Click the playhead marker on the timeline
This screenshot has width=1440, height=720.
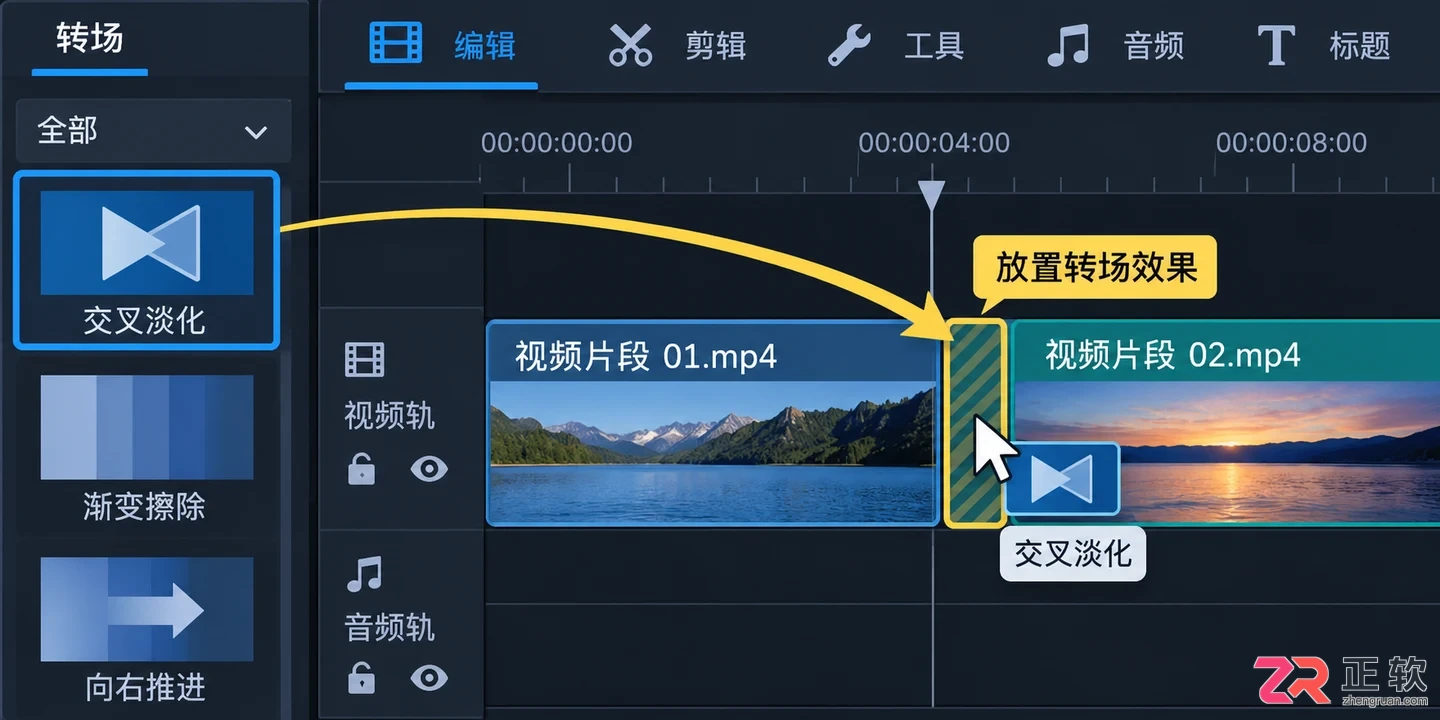[932, 196]
